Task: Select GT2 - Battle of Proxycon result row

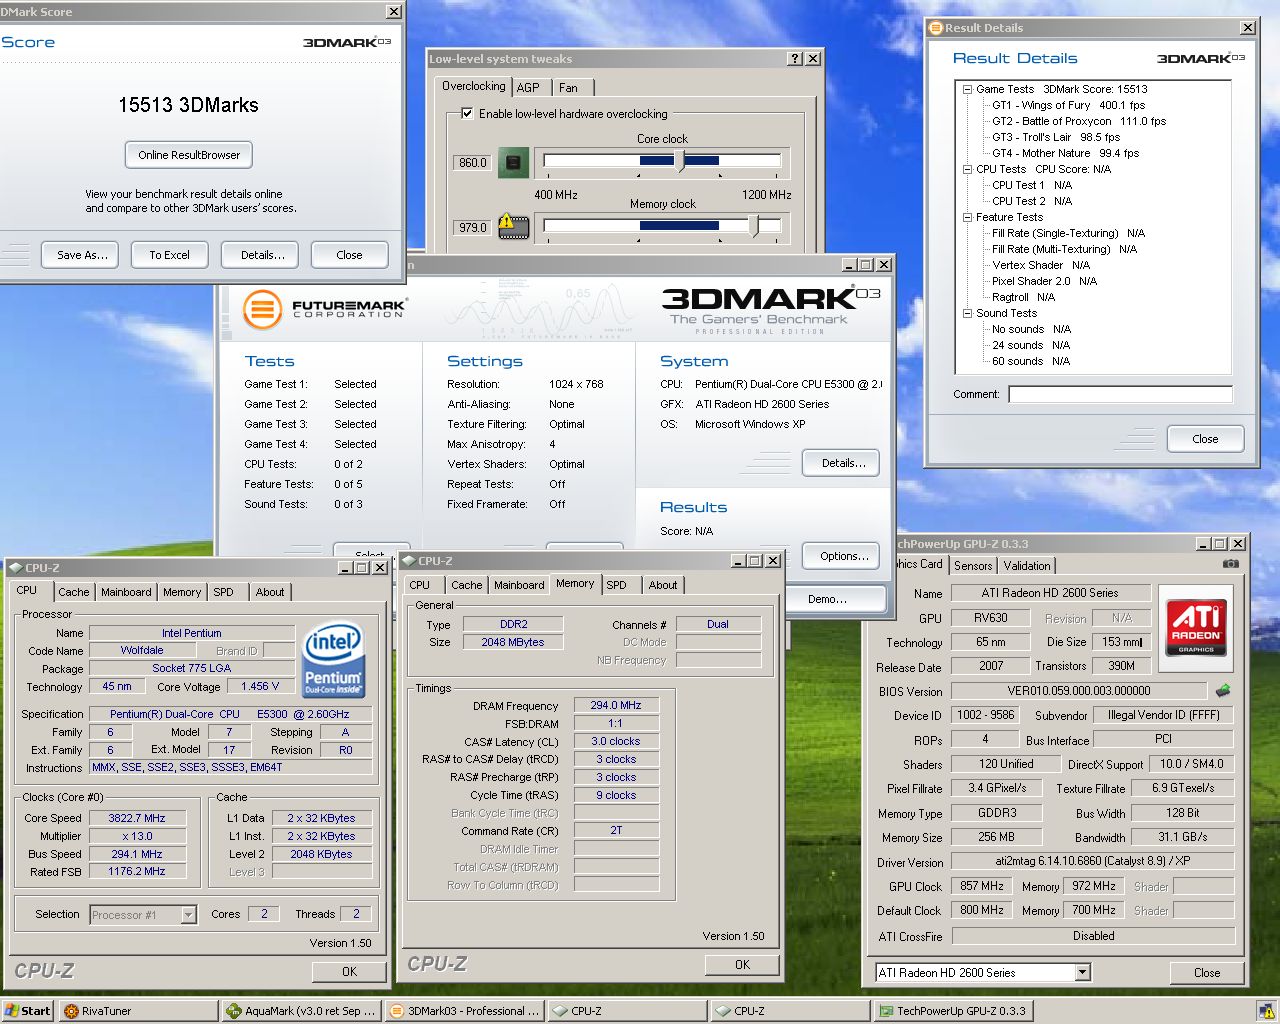Action: click(x=1079, y=121)
